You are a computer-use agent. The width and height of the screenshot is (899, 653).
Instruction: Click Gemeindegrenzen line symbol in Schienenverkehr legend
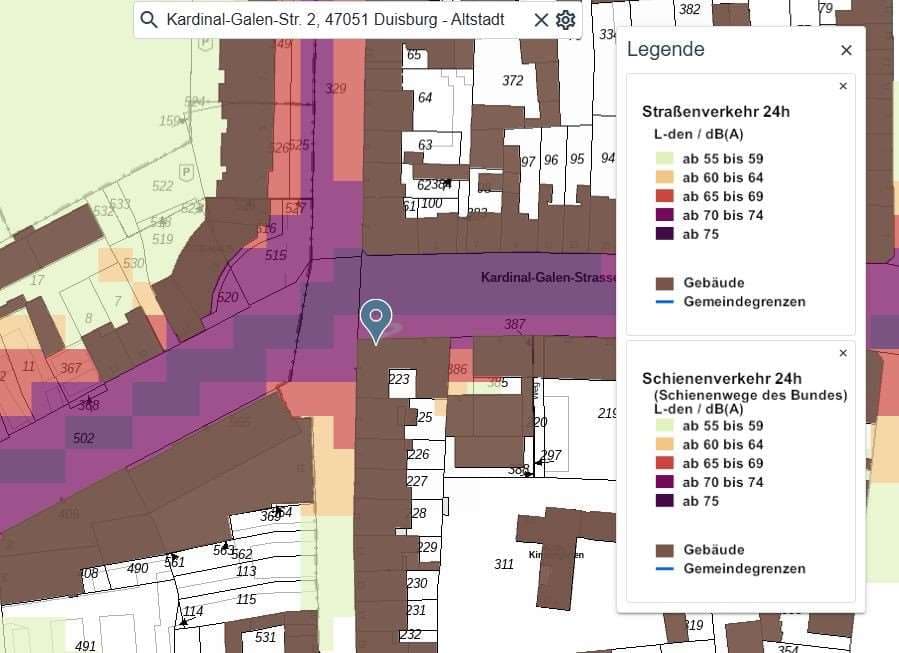point(665,569)
